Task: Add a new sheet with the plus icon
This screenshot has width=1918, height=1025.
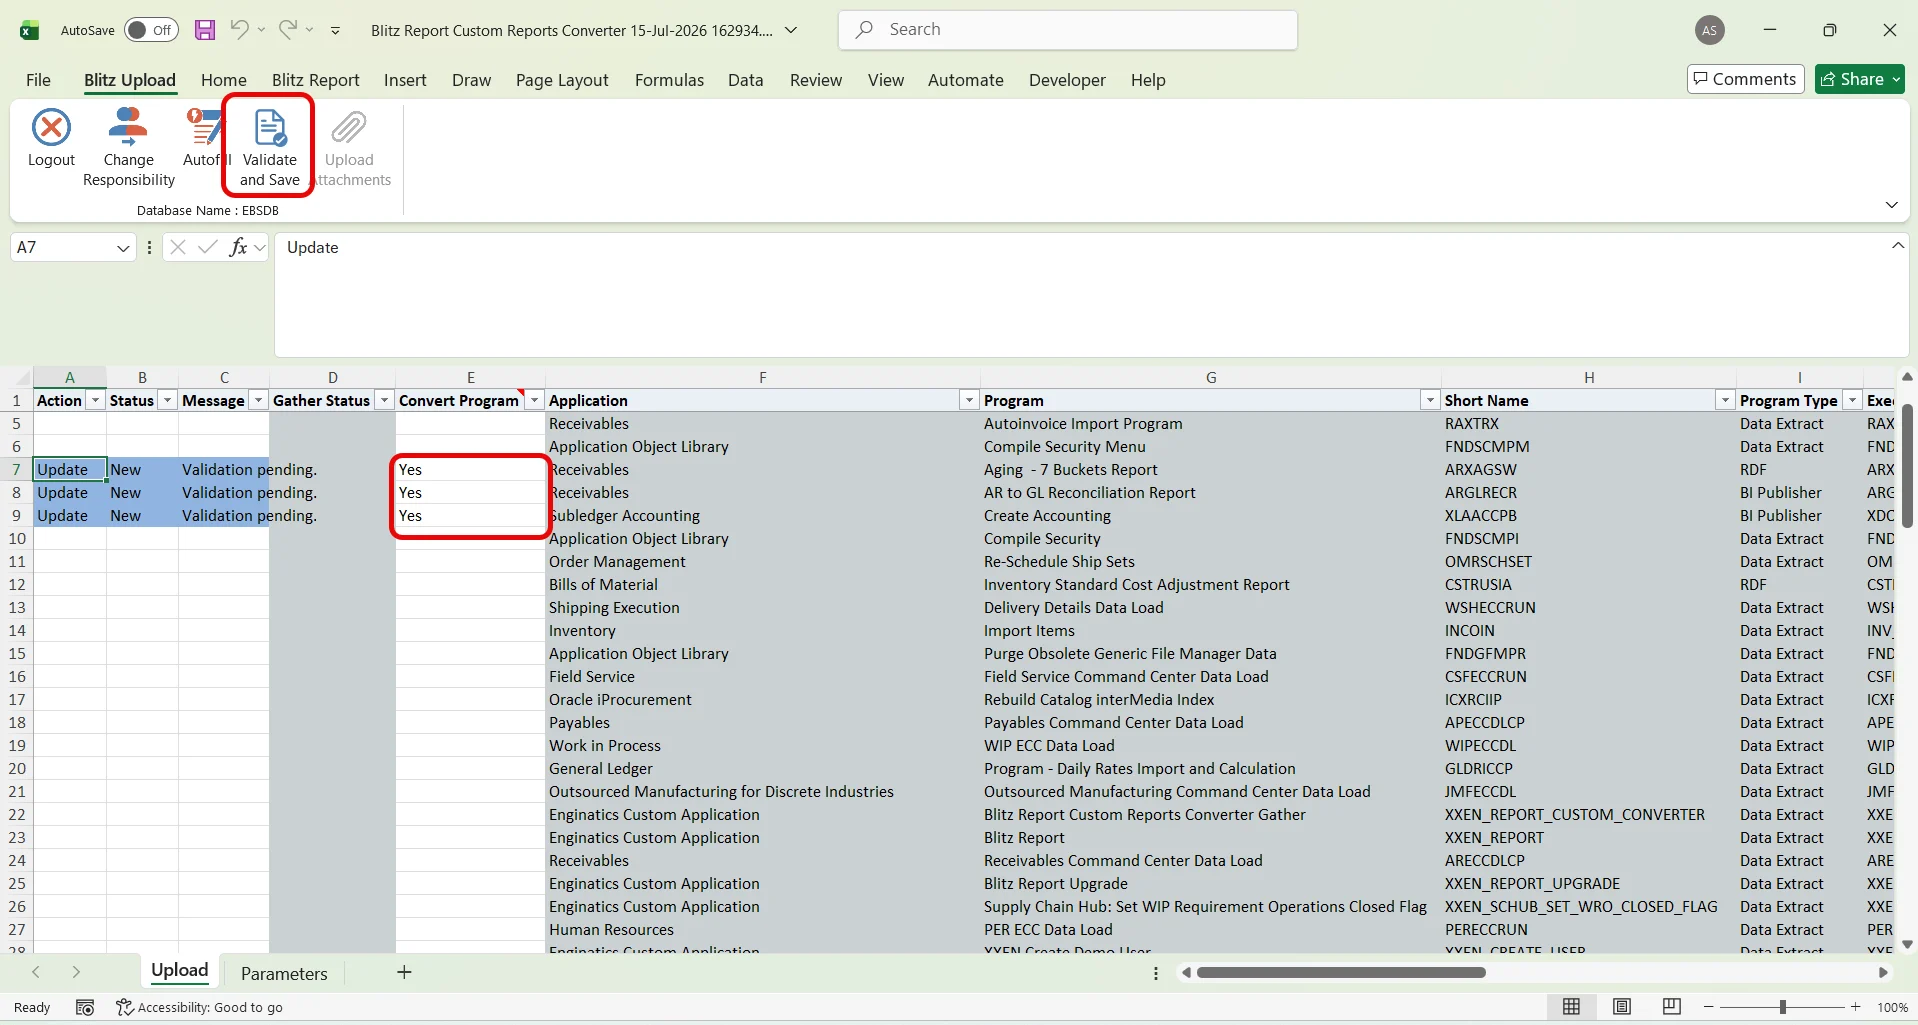Action: [x=404, y=972]
